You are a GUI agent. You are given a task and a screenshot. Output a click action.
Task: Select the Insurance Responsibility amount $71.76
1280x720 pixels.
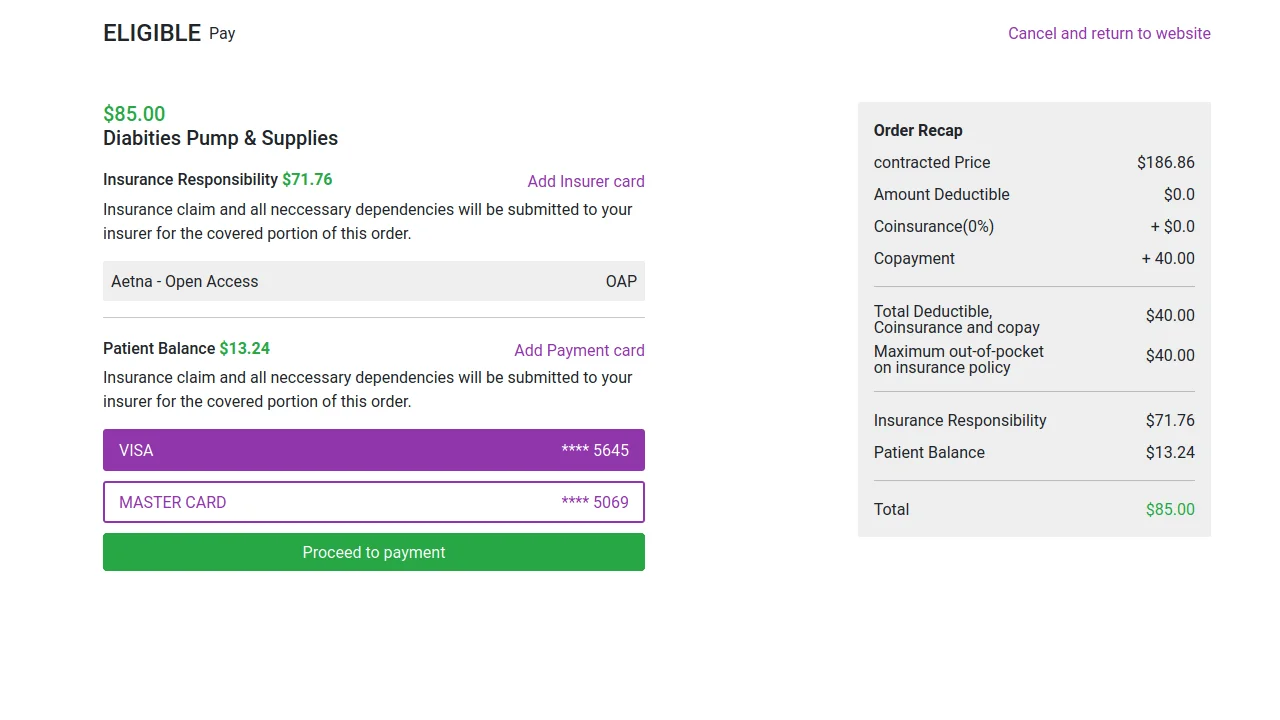click(1170, 420)
